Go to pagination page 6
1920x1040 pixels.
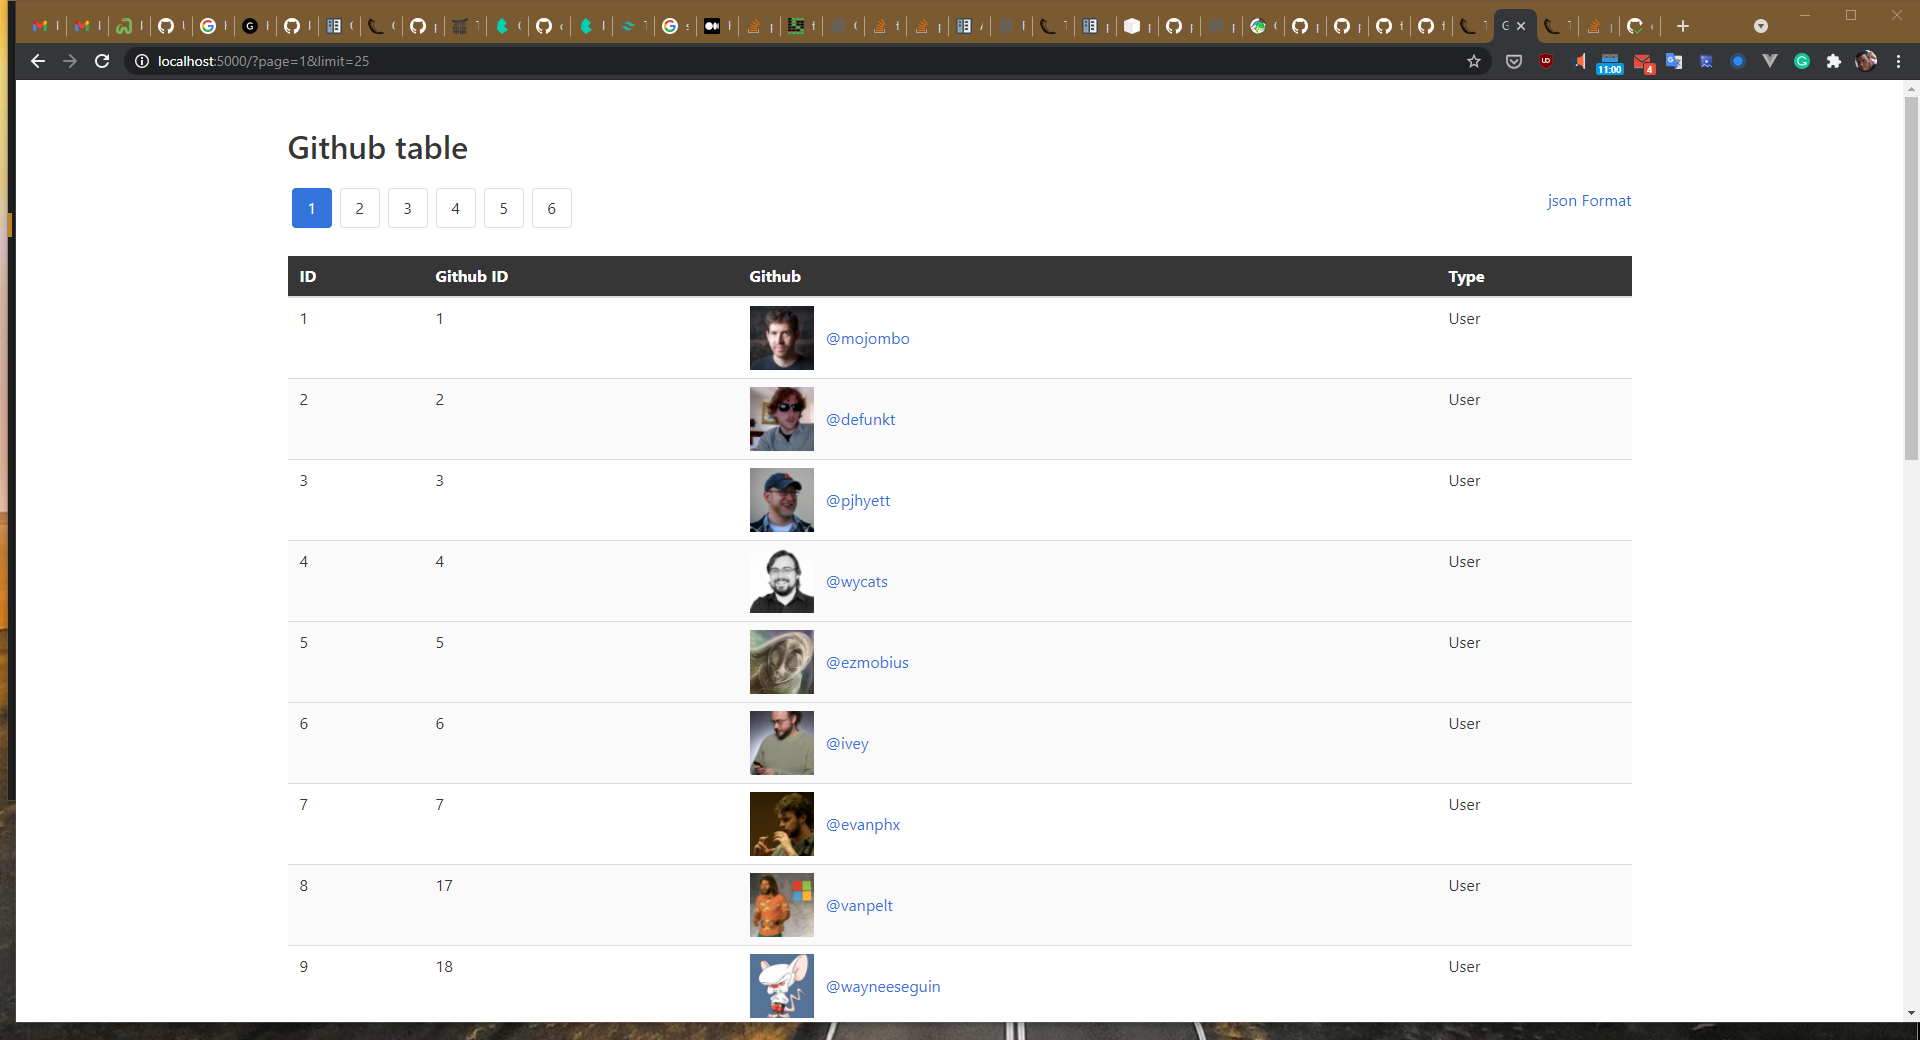552,208
